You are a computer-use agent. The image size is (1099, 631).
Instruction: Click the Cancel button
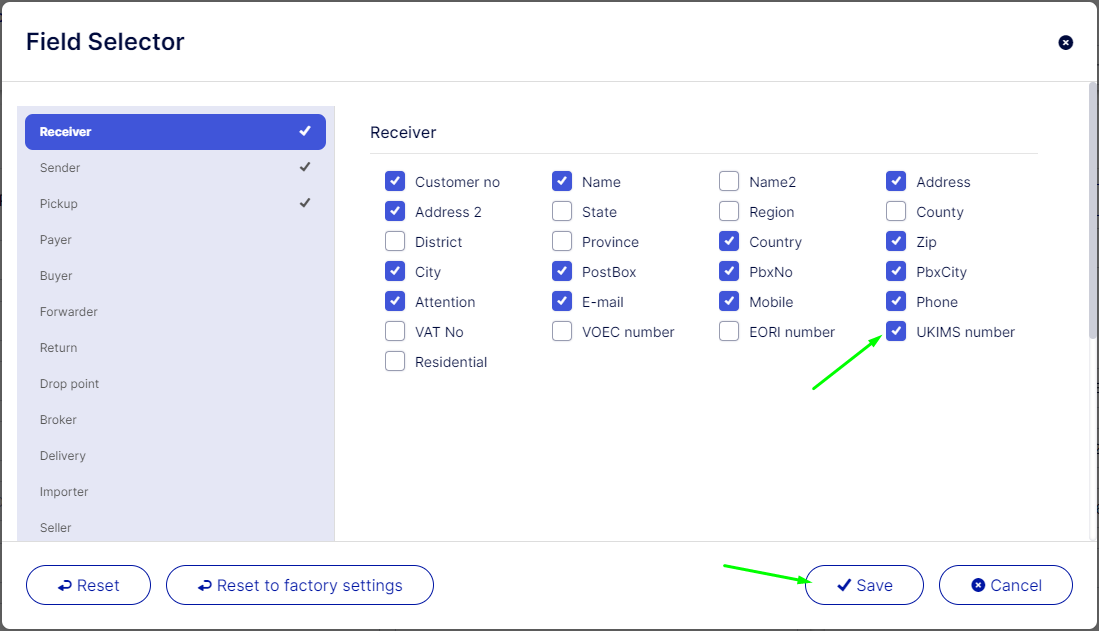pyautogui.click(x=1005, y=585)
